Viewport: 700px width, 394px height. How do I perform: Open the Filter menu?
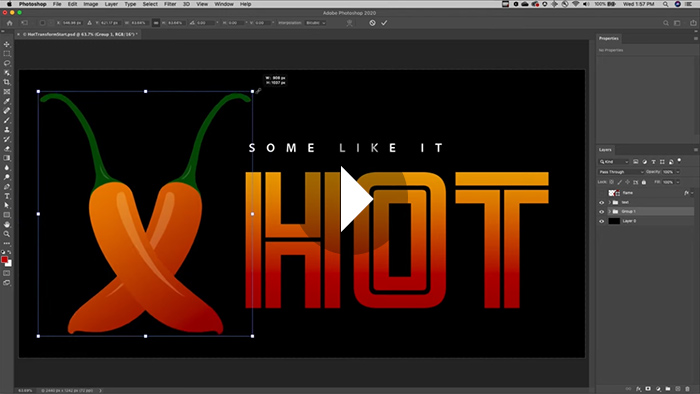pyautogui.click(x=170, y=4)
